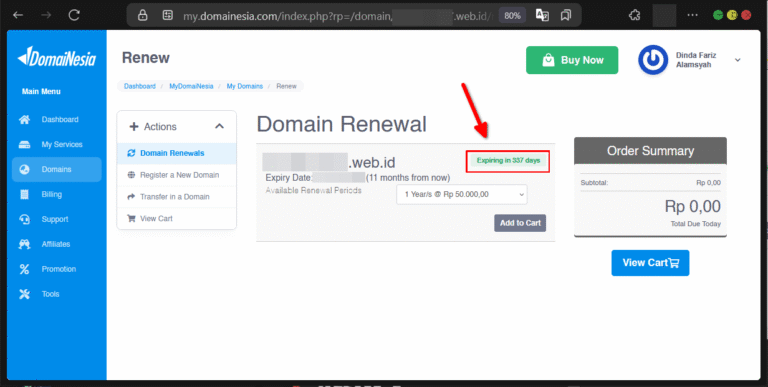Click the Domain Renewals refresh icon
The height and width of the screenshot is (387, 768).
pos(131,153)
